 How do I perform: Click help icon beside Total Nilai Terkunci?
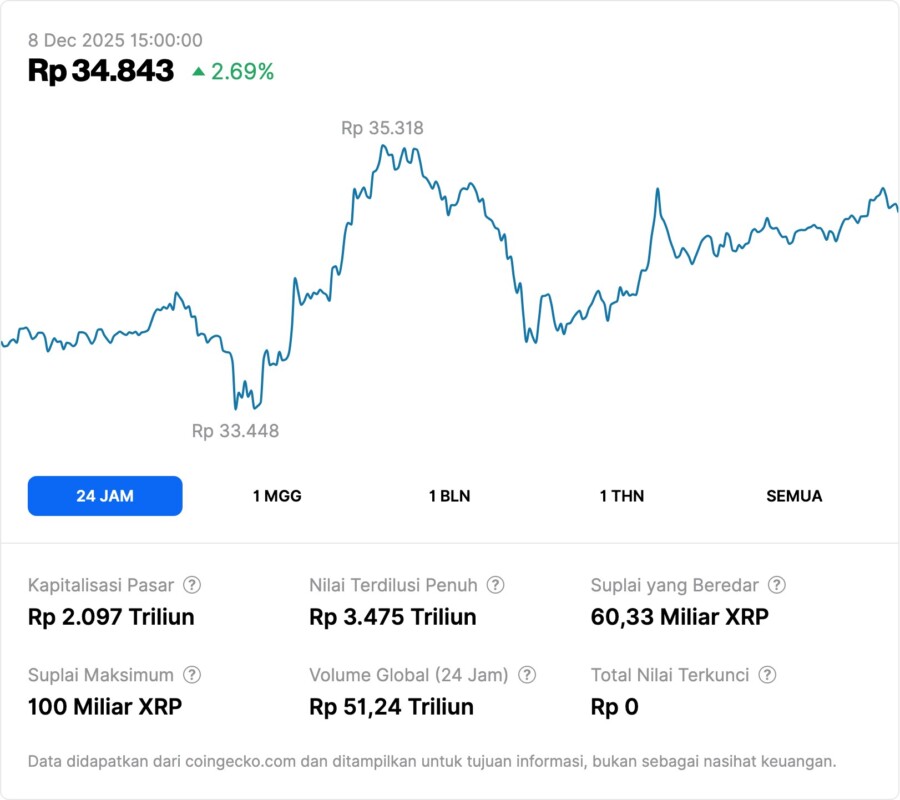click(x=767, y=675)
